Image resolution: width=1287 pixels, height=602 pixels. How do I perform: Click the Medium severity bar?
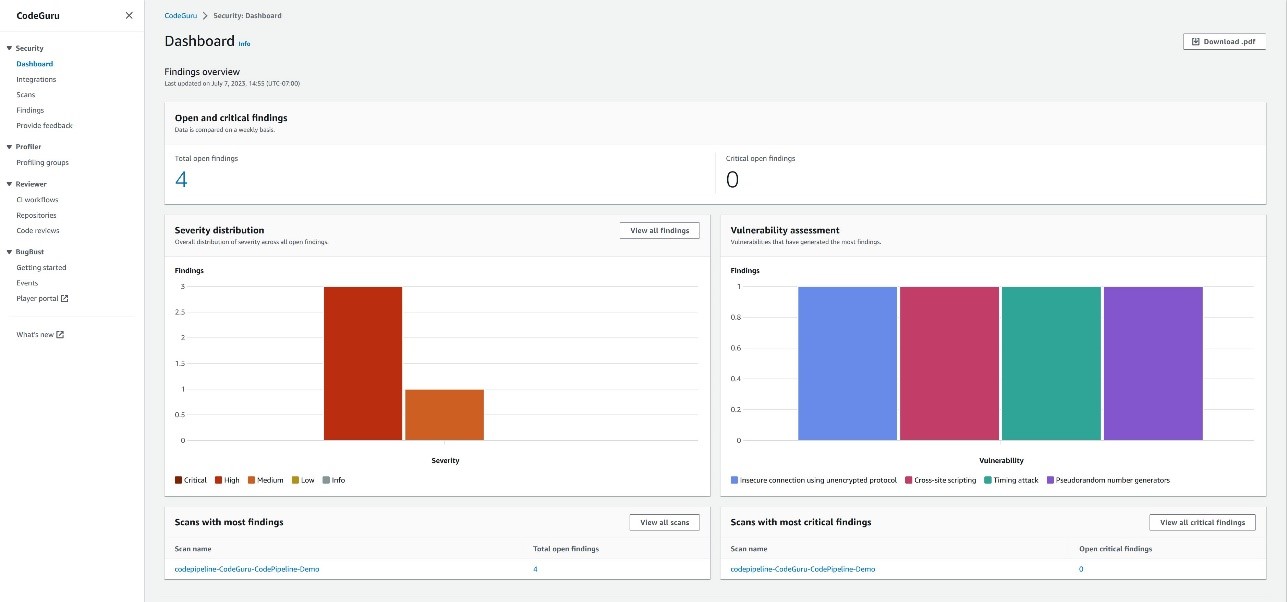pyautogui.click(x=444, y=414)
